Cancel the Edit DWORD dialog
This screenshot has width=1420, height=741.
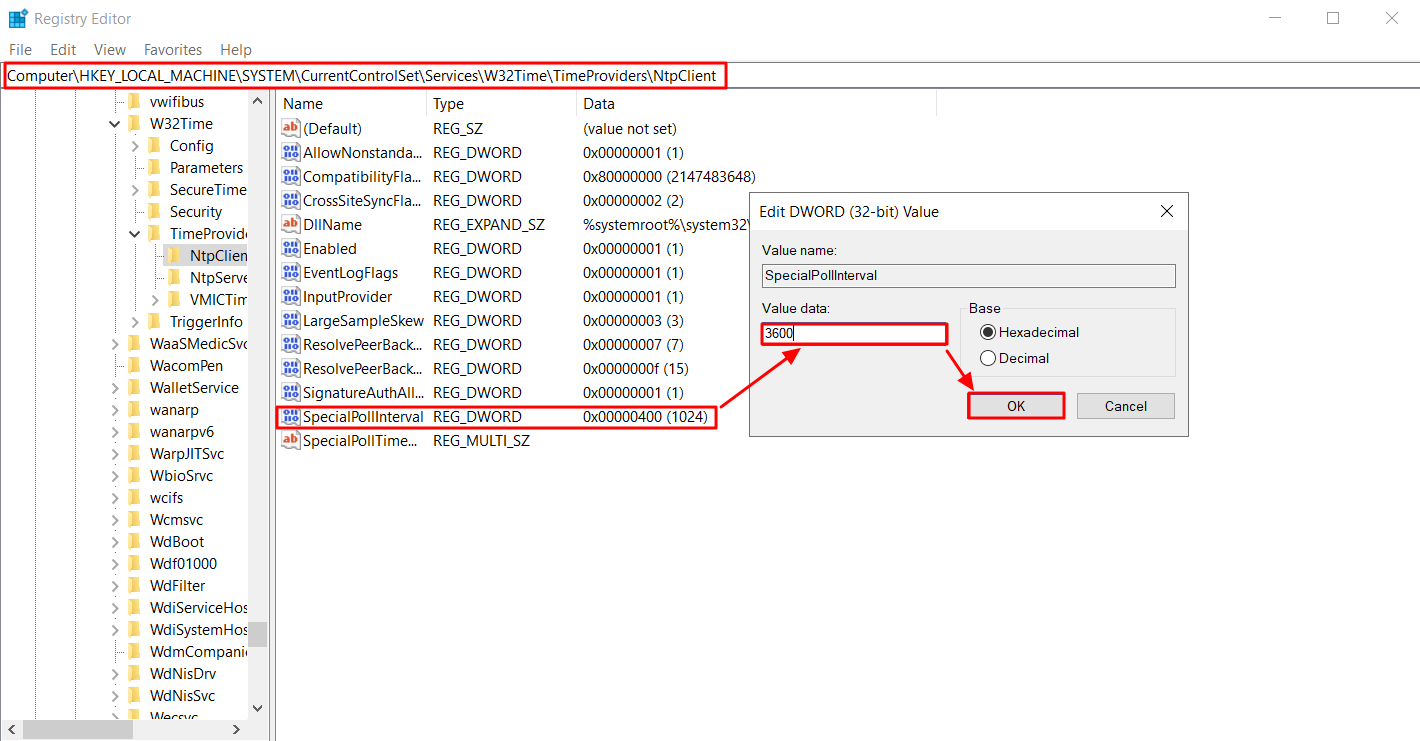pyautogui.click(x=1126, y=406)
